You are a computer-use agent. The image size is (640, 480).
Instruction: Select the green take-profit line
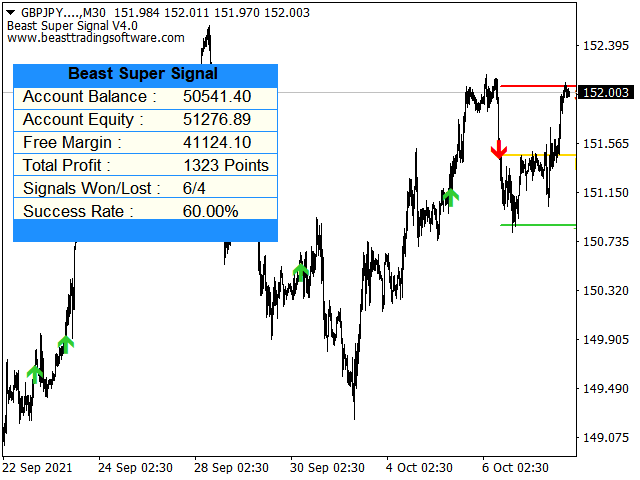click(538, 225)
